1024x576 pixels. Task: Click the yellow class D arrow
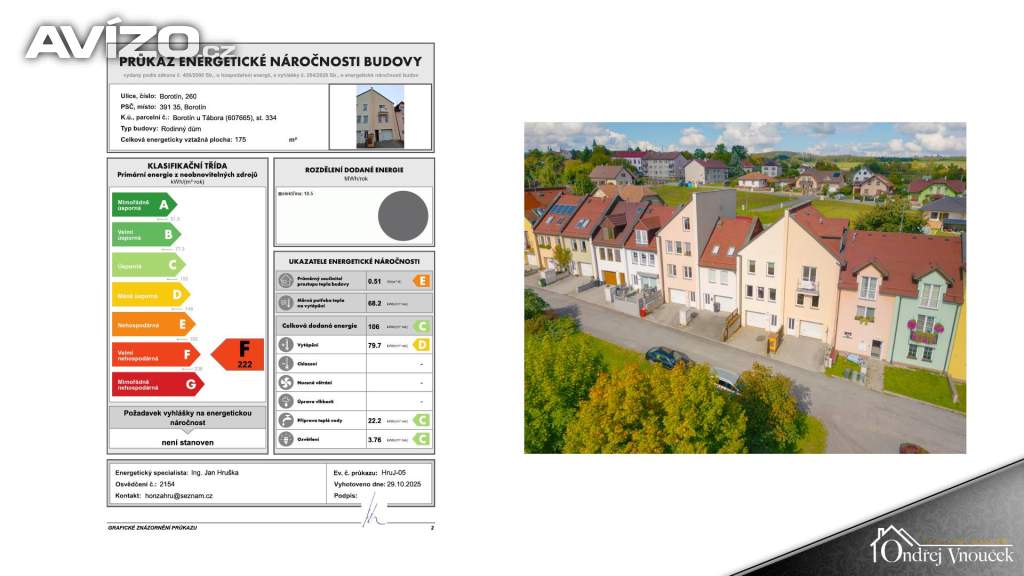point(150,295)
